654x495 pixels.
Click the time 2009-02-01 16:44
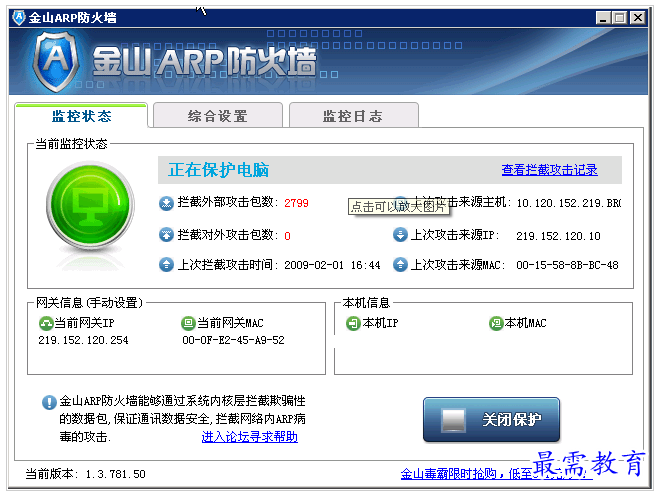[332, 265]
